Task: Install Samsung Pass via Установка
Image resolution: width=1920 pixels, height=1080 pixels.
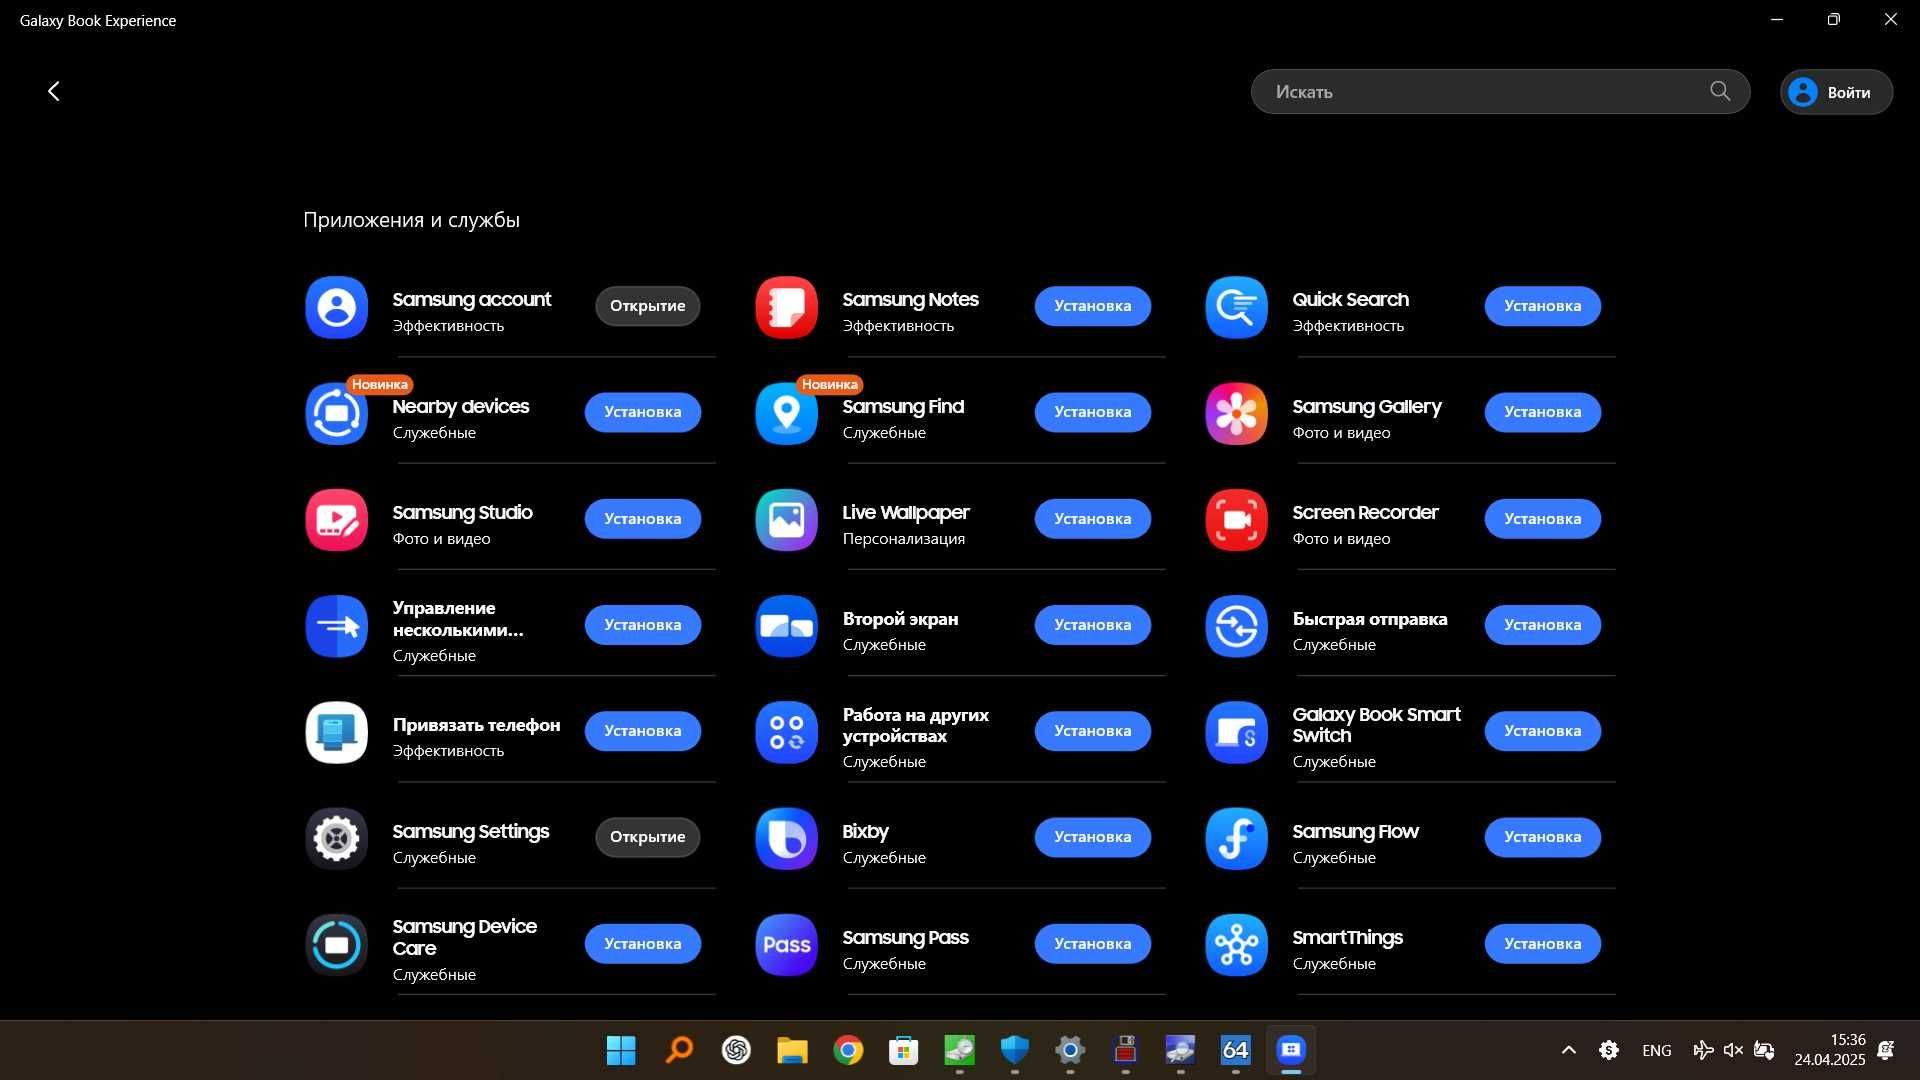Action: [x=1092, y=944]
